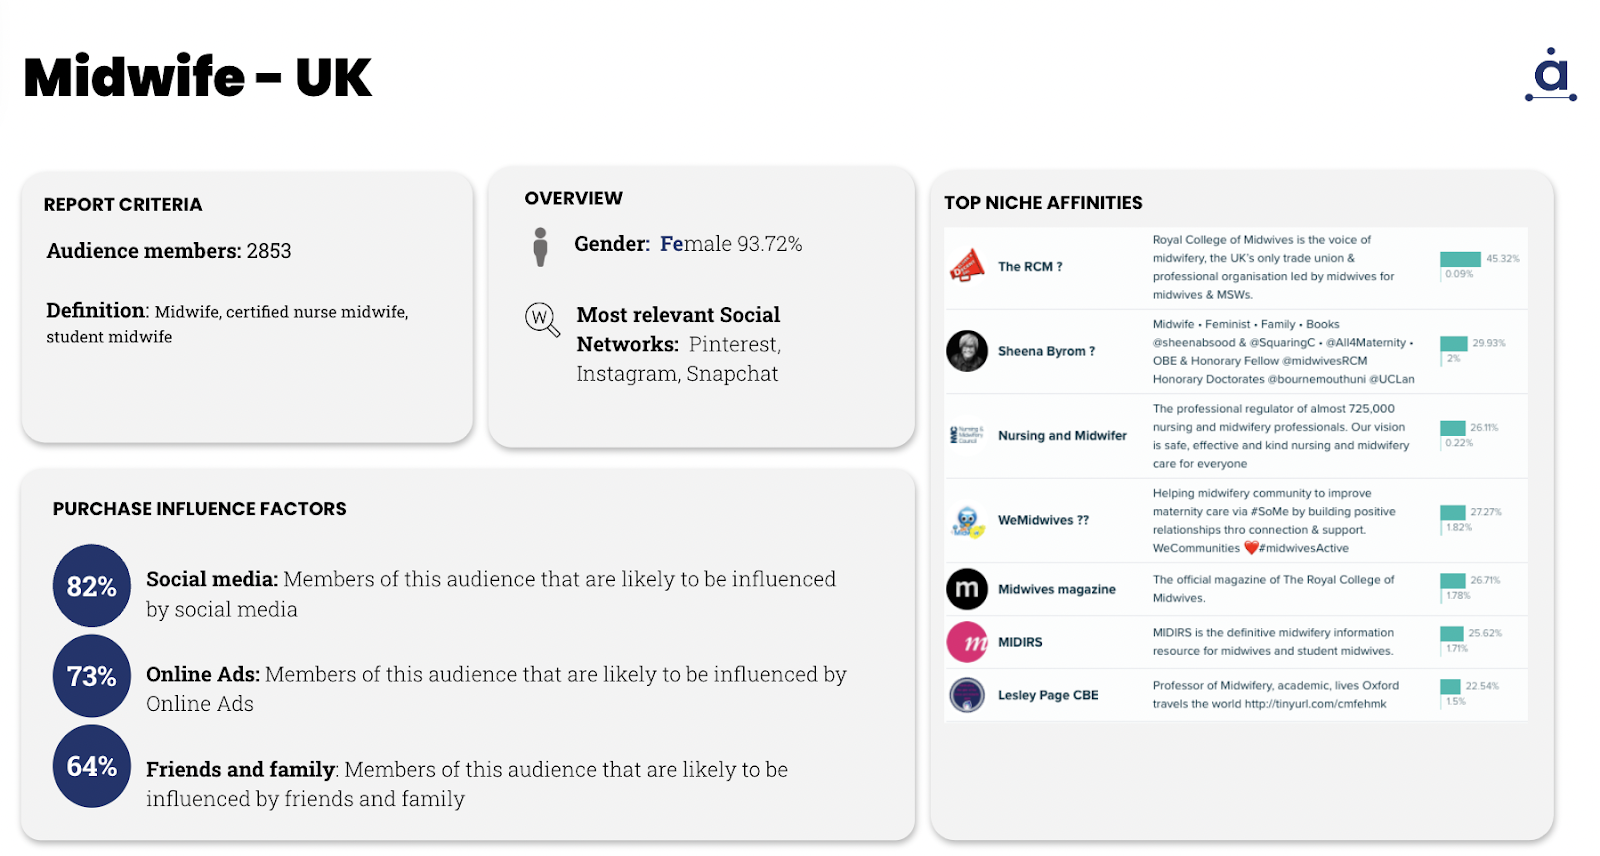Image resolution: width=1600 pixels, height=856 pixels.
Task: Click the 27.27% affinity bar for WeMidwives
Action: [x=1453, y=512]
